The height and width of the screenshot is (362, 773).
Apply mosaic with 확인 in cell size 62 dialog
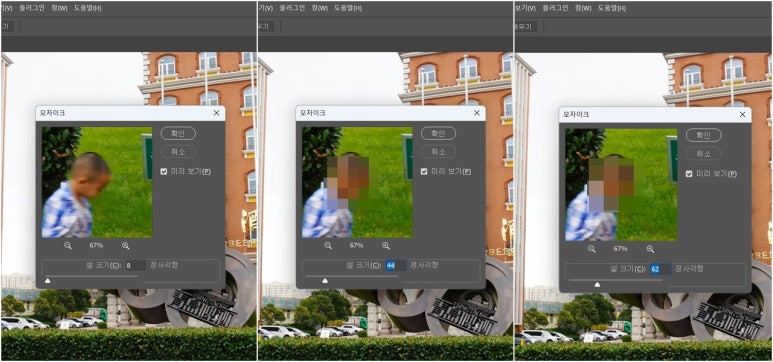click(x=703, y=135)
